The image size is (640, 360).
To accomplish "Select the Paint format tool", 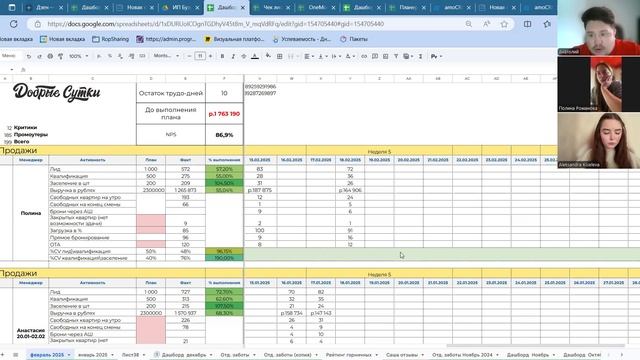I will click(x=60, y=56).
